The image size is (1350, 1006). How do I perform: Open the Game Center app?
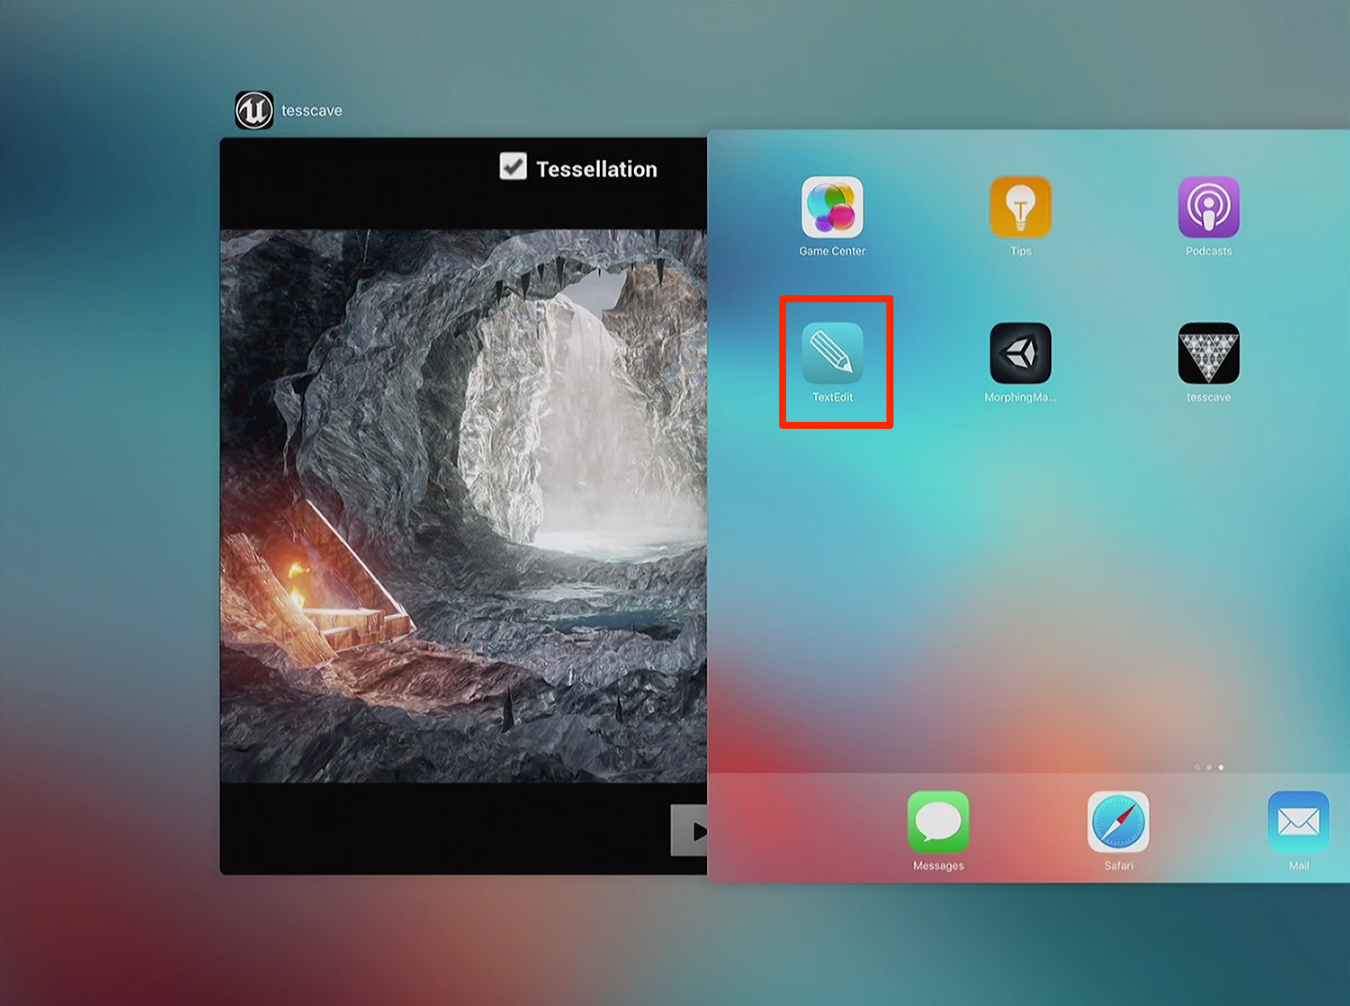tap(832, 208)
